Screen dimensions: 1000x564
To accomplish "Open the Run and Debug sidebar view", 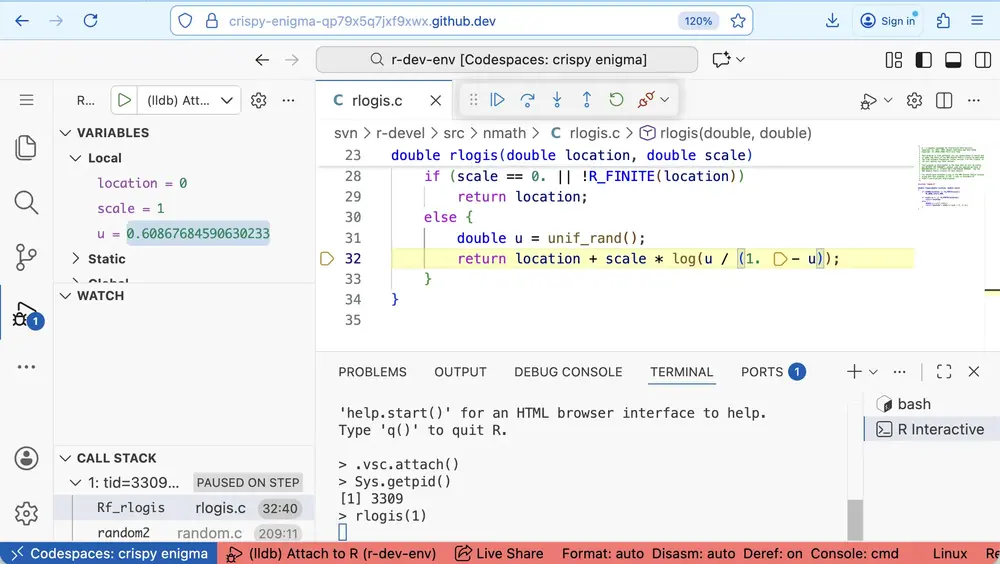I will tap(26, 315).
